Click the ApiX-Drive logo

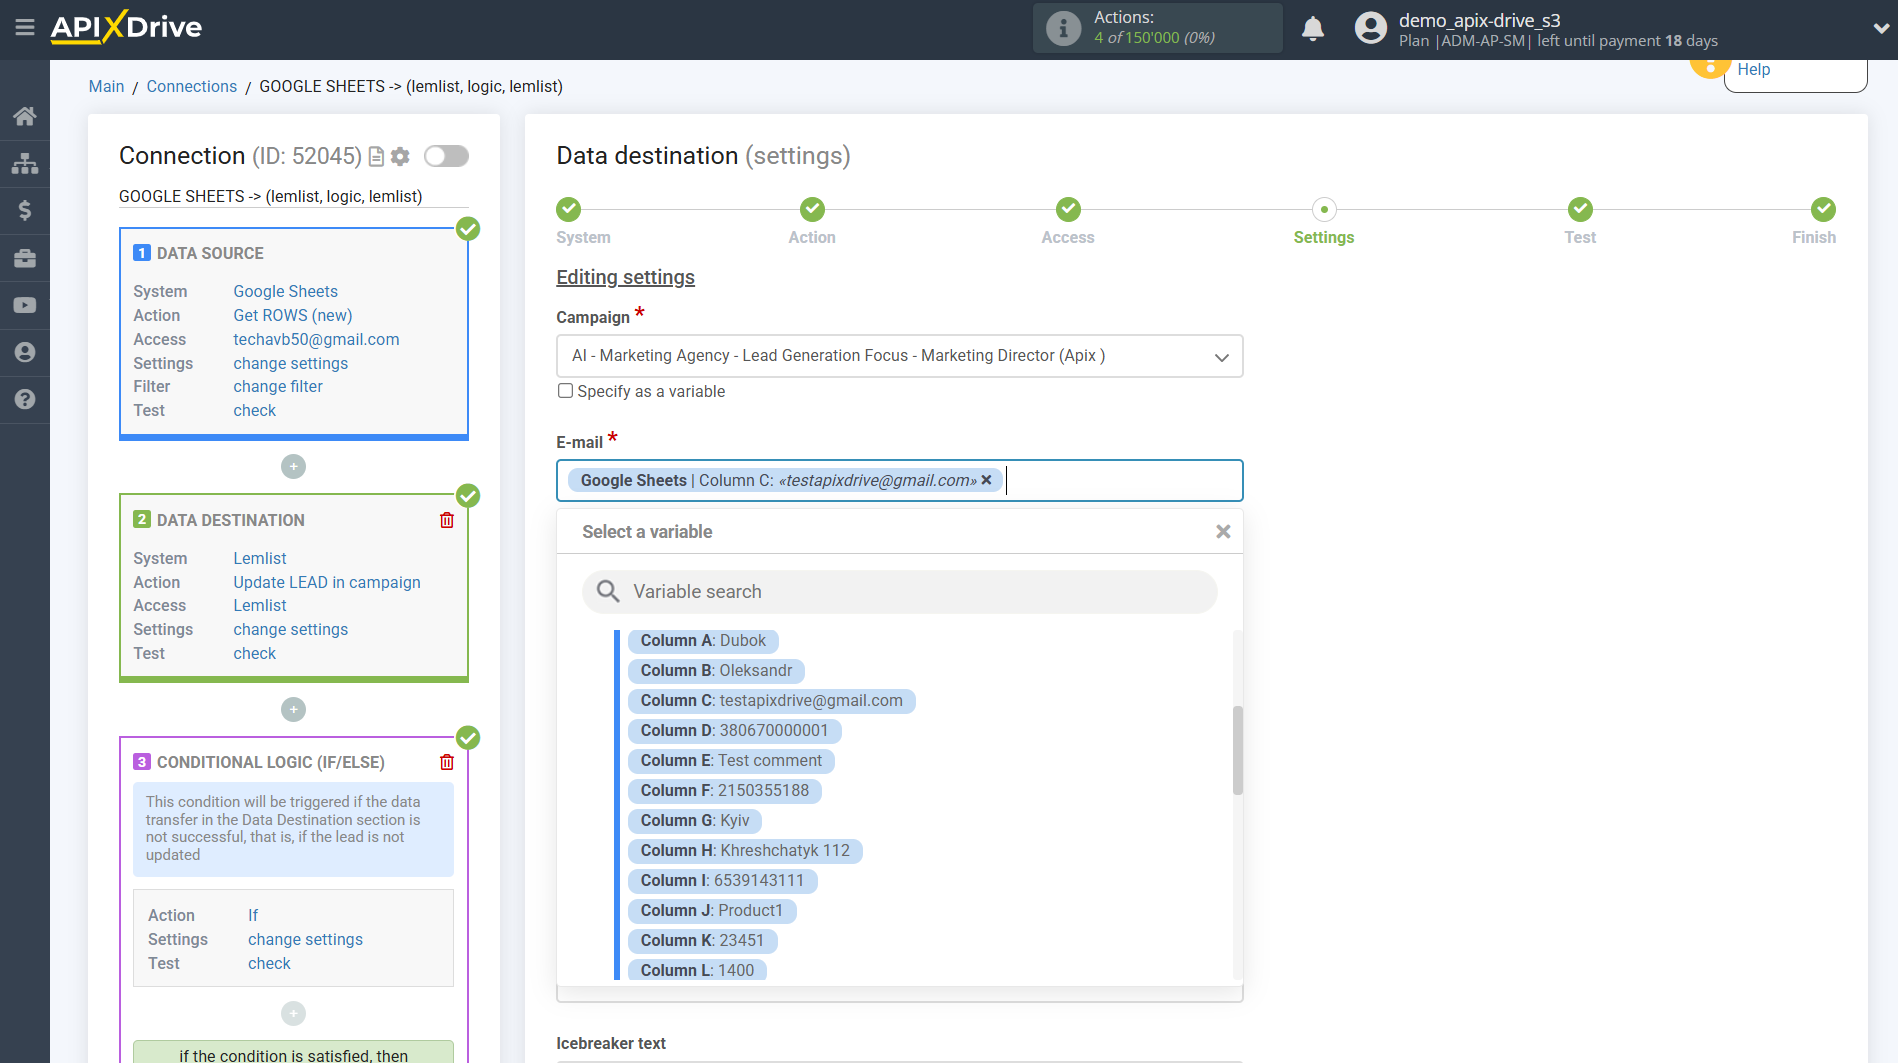tap(126, 27)
